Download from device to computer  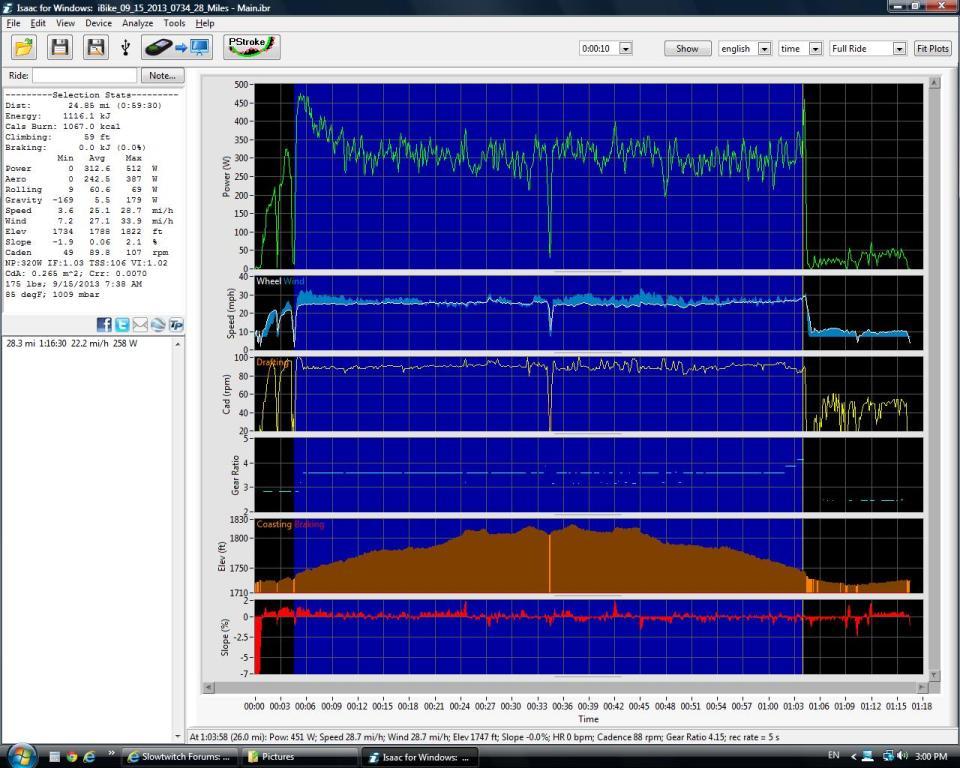tap(176, 47)
